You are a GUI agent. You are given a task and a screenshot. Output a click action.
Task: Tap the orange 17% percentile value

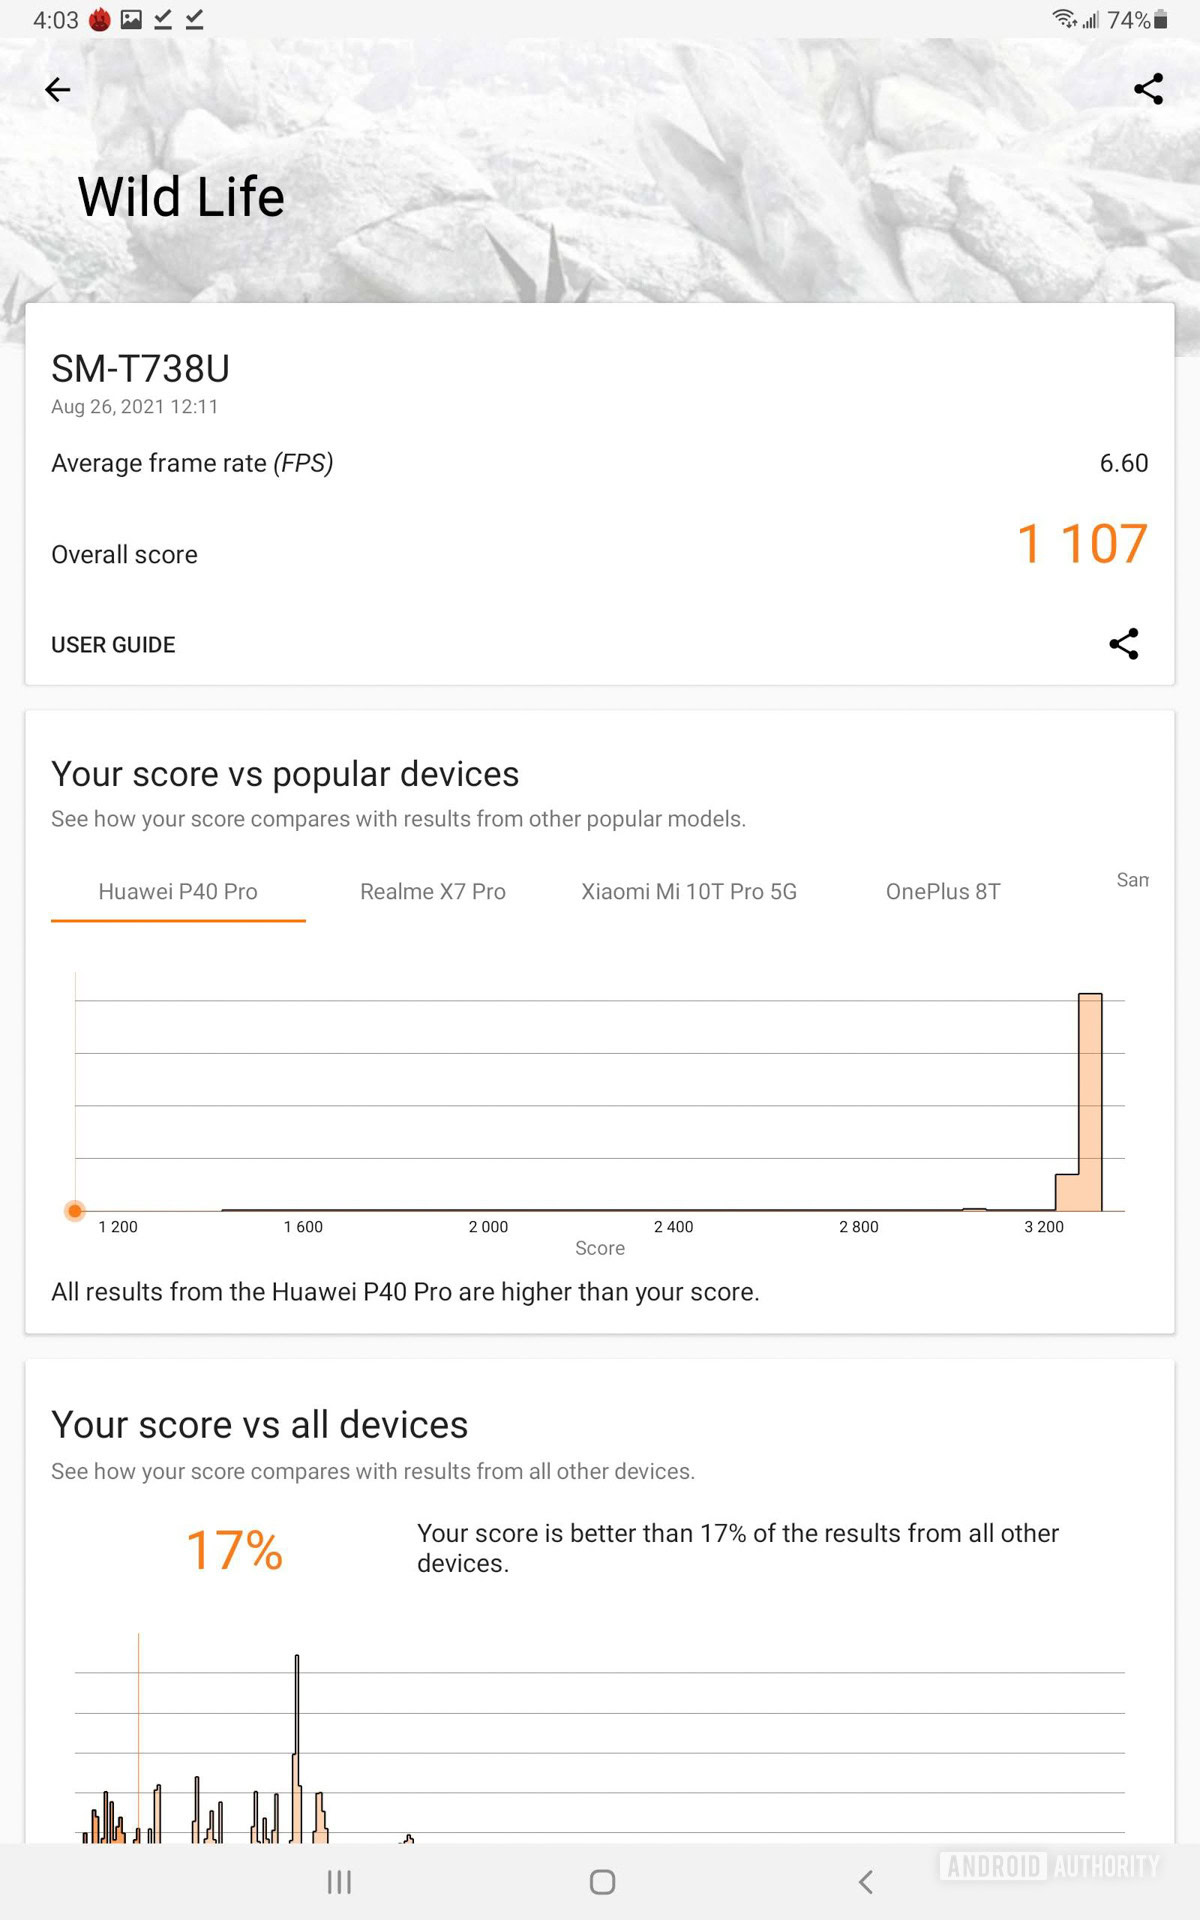pos(235,1550)
